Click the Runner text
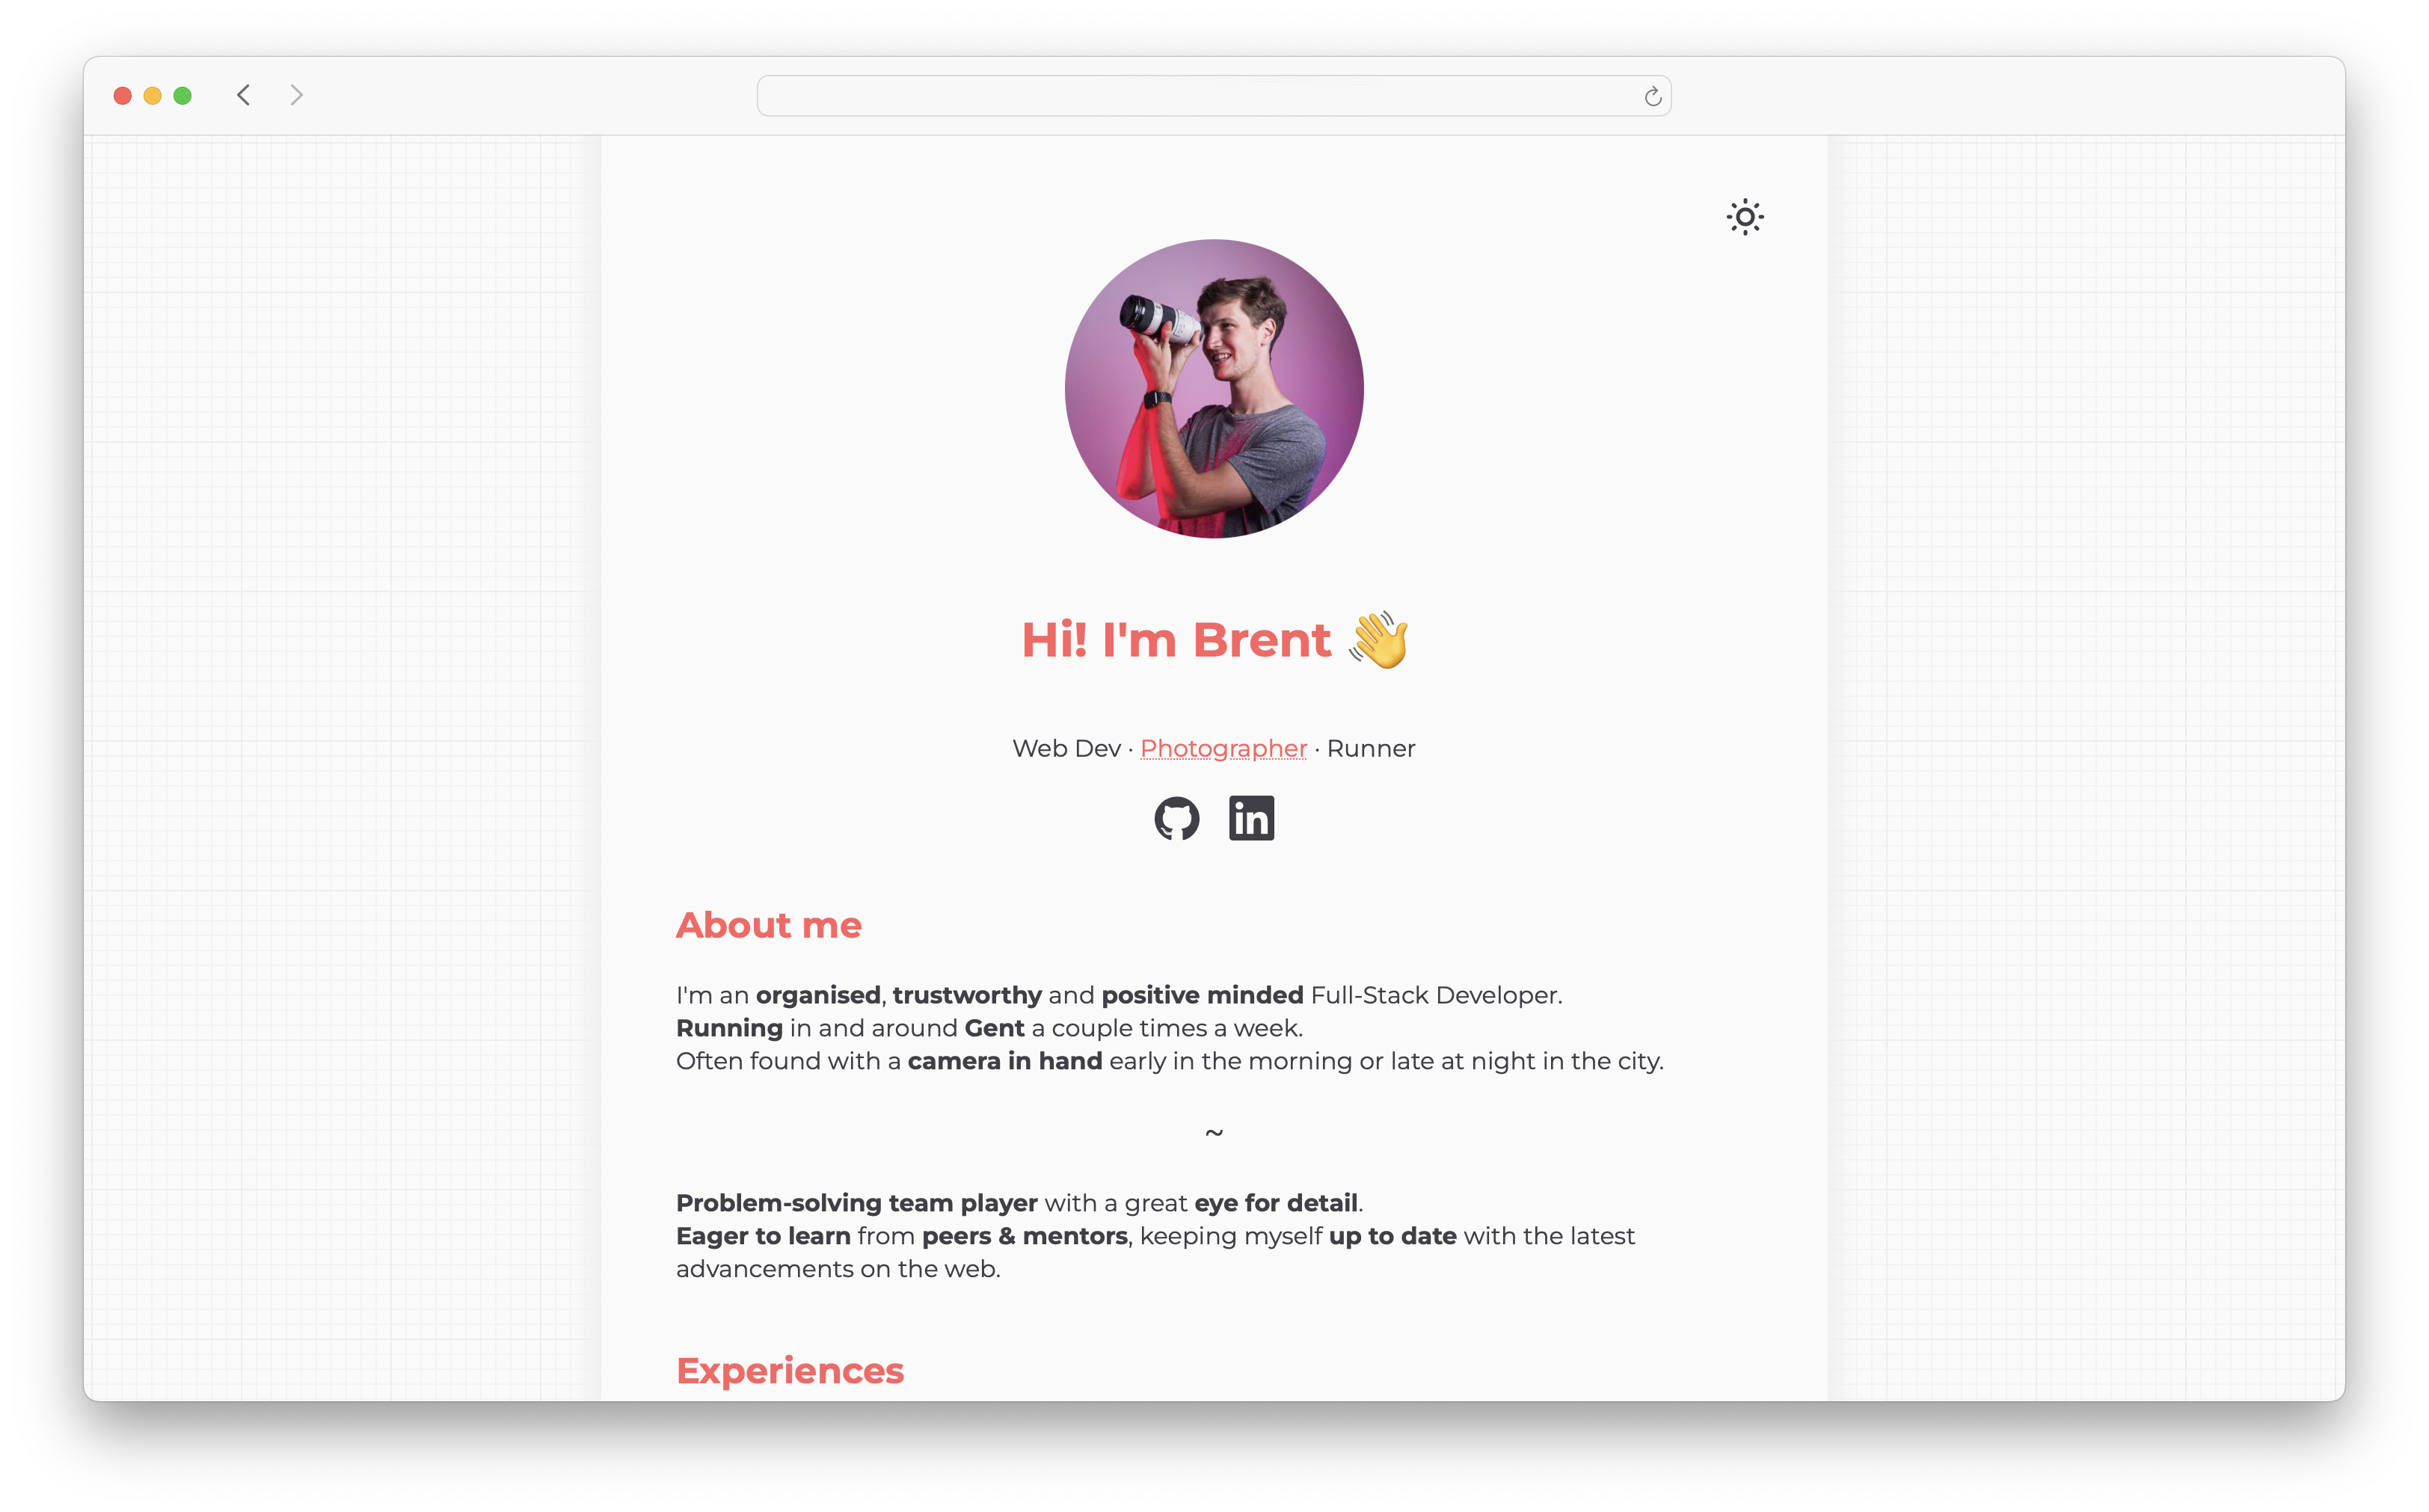2429x1512 pixels. tap(1371, 748)
